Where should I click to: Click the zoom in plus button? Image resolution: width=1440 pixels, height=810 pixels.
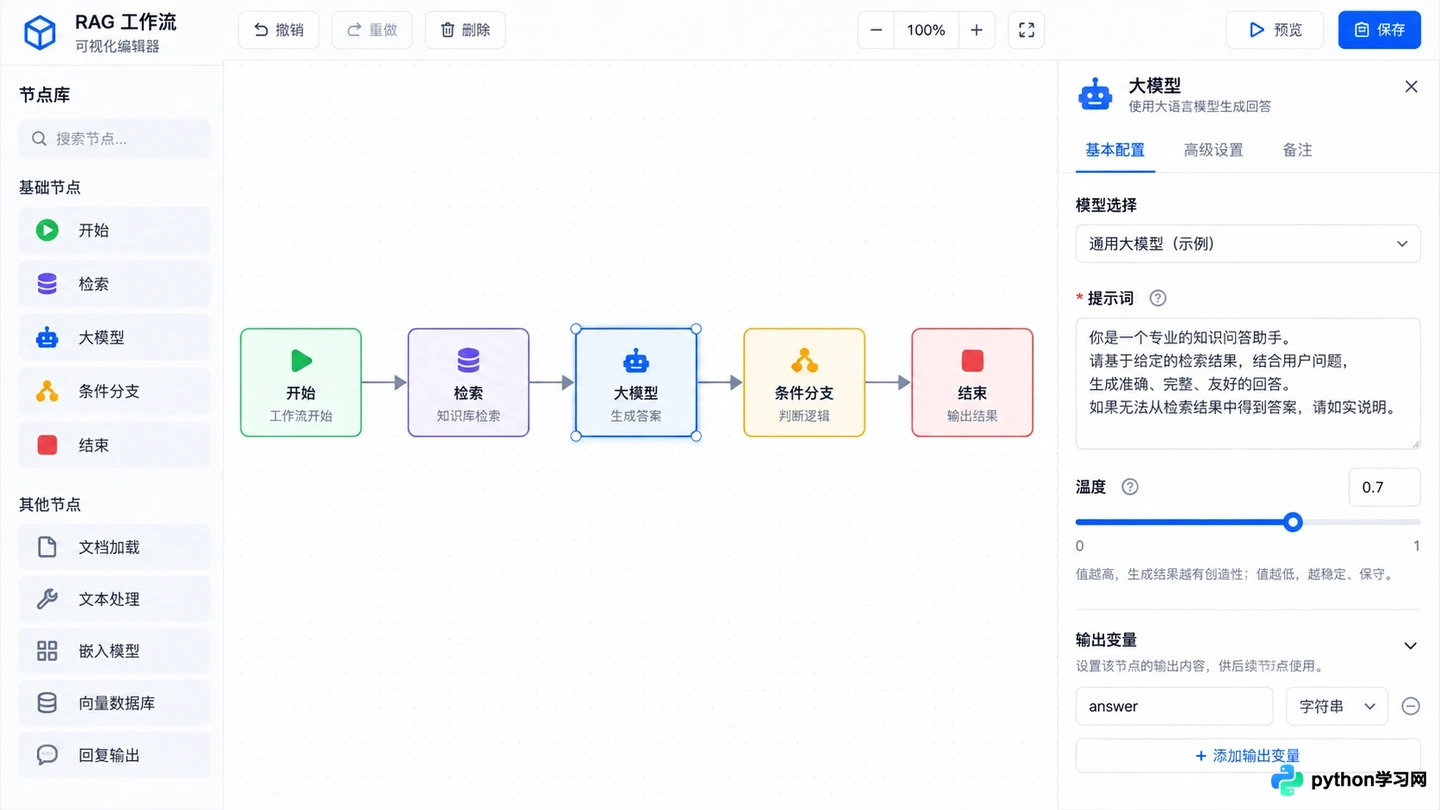976,30
